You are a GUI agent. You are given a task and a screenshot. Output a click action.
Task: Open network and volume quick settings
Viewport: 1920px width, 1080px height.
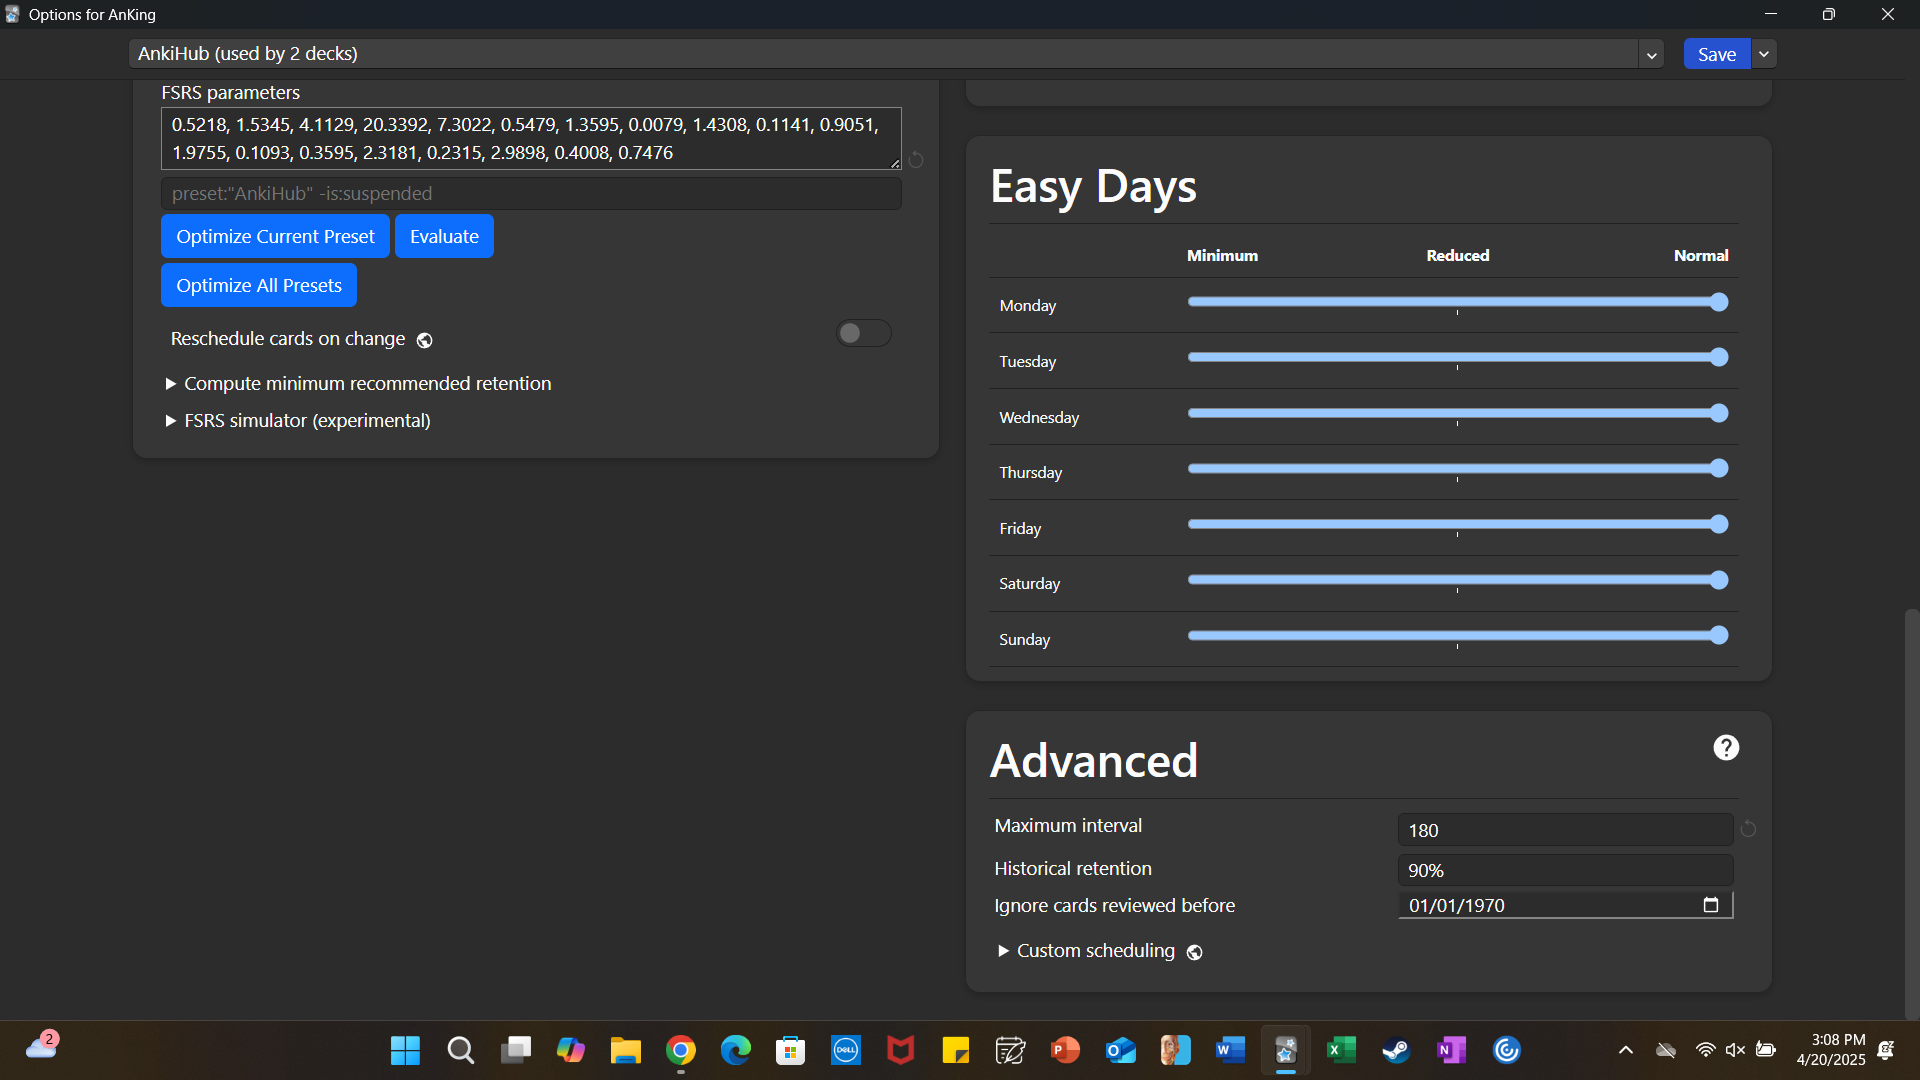[1735, 1050]
